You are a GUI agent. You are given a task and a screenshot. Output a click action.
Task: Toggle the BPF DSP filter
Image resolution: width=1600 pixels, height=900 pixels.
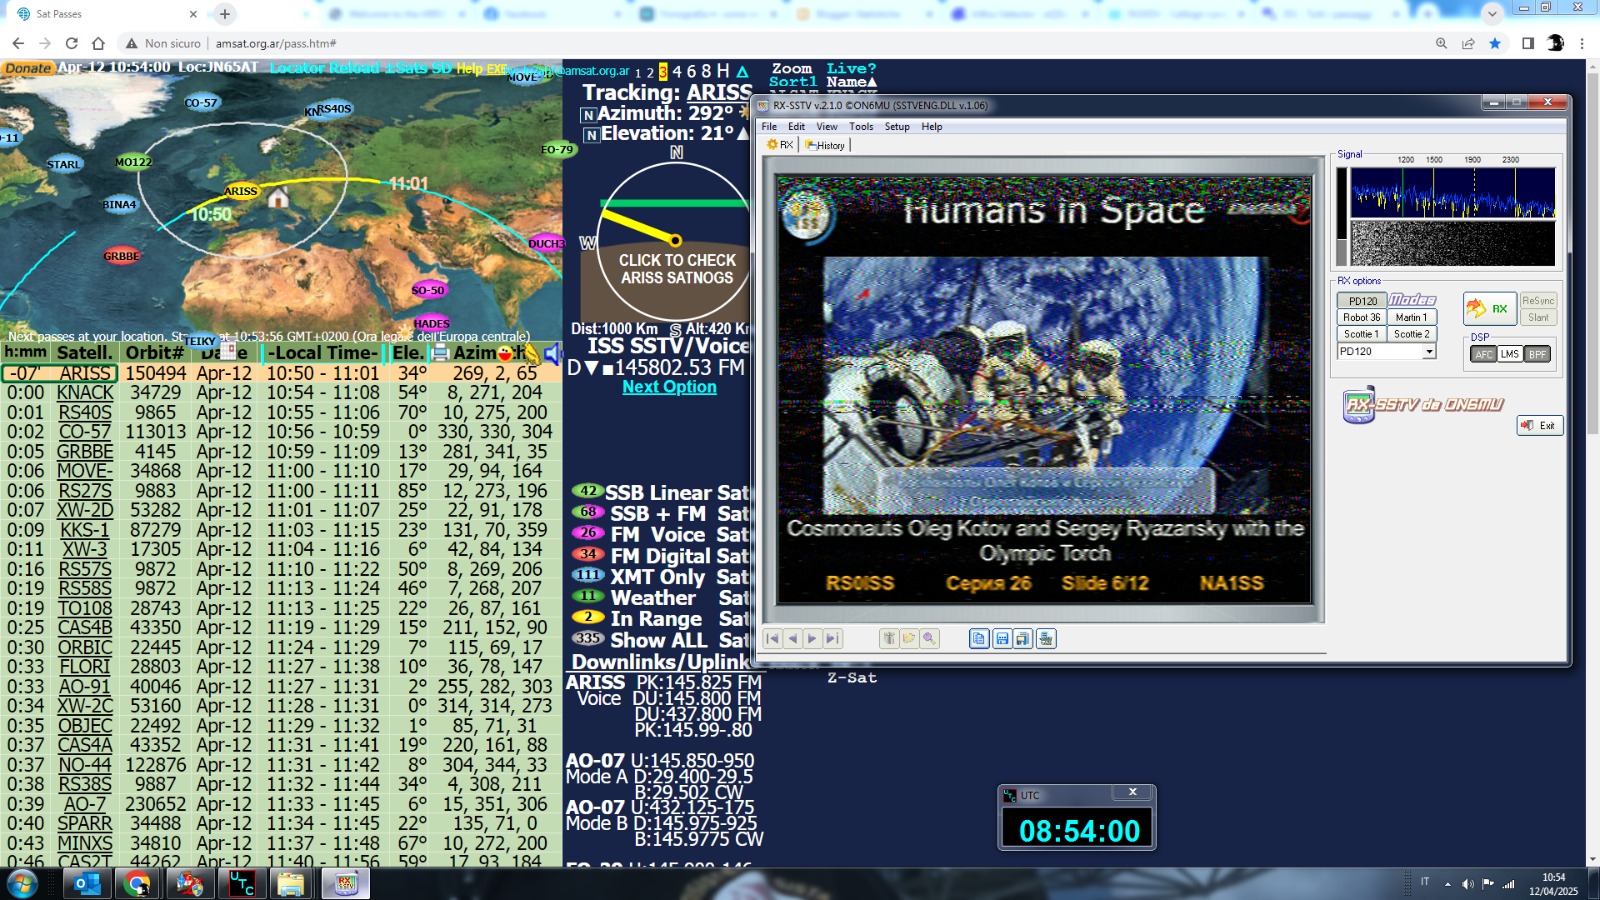point(1537,354)
